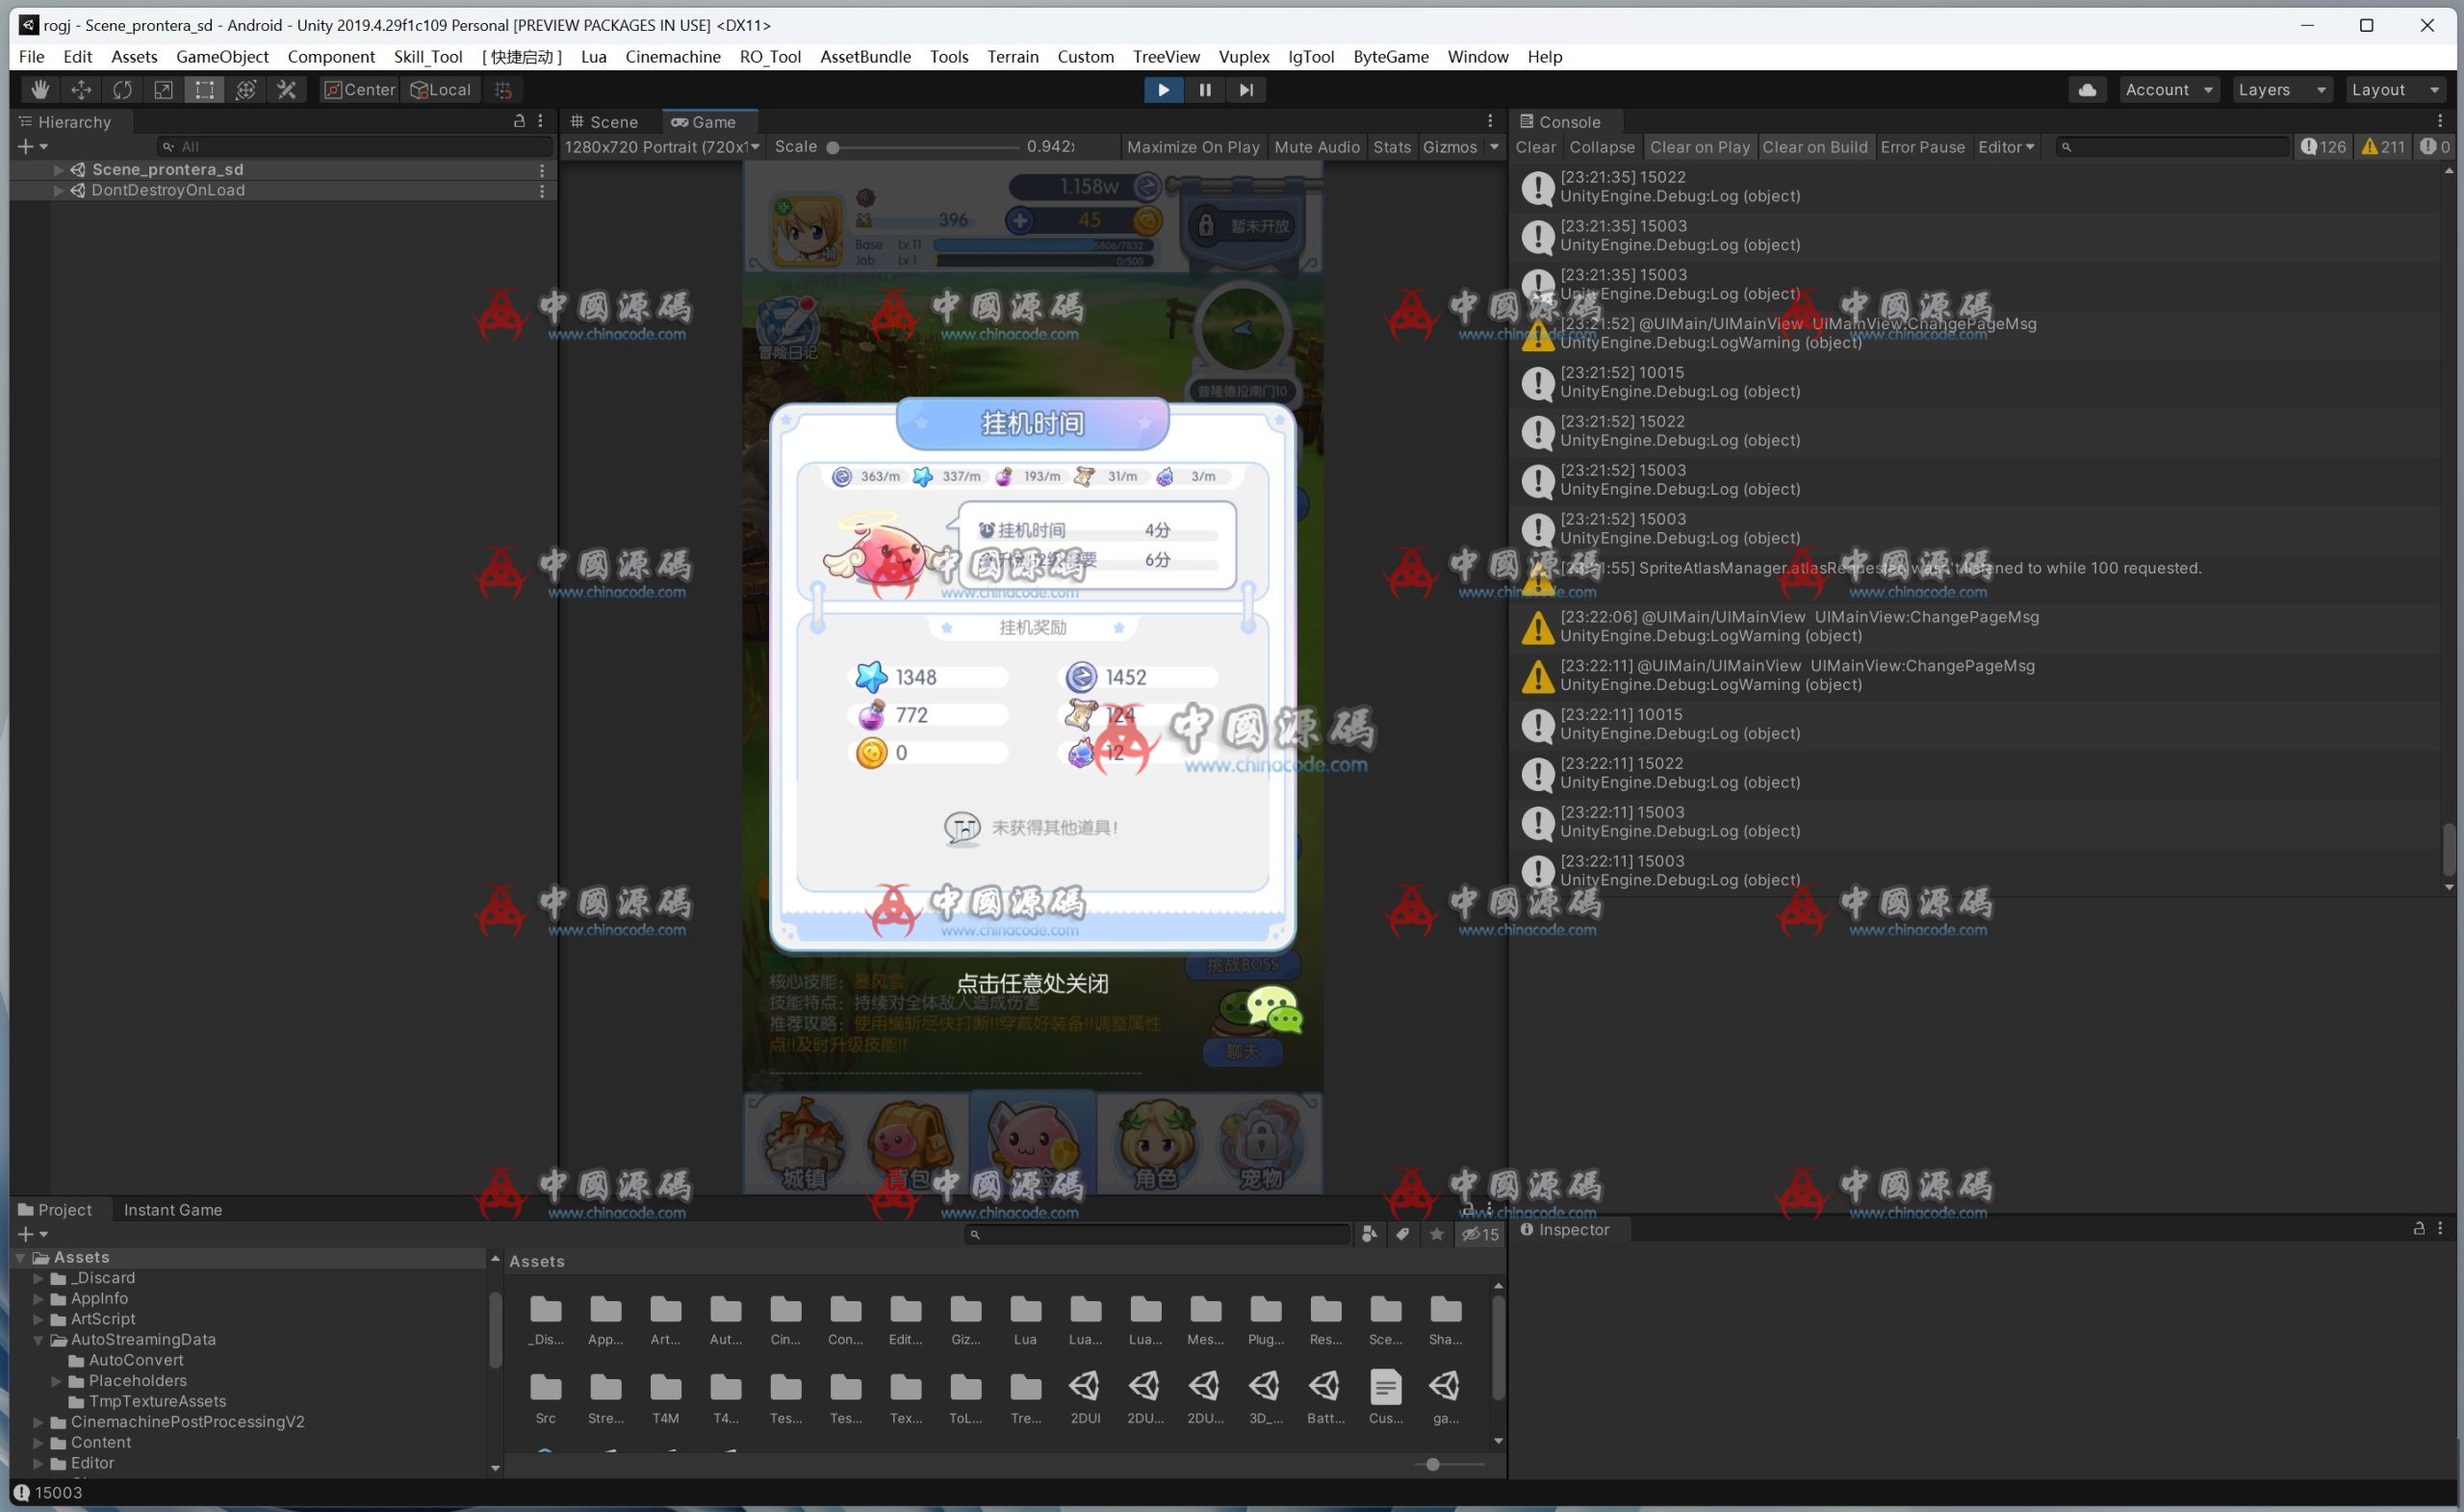Select the Move tool
Image resolution: width=2464 pixels, height=1512 pixels.
(x=81, y=90)
